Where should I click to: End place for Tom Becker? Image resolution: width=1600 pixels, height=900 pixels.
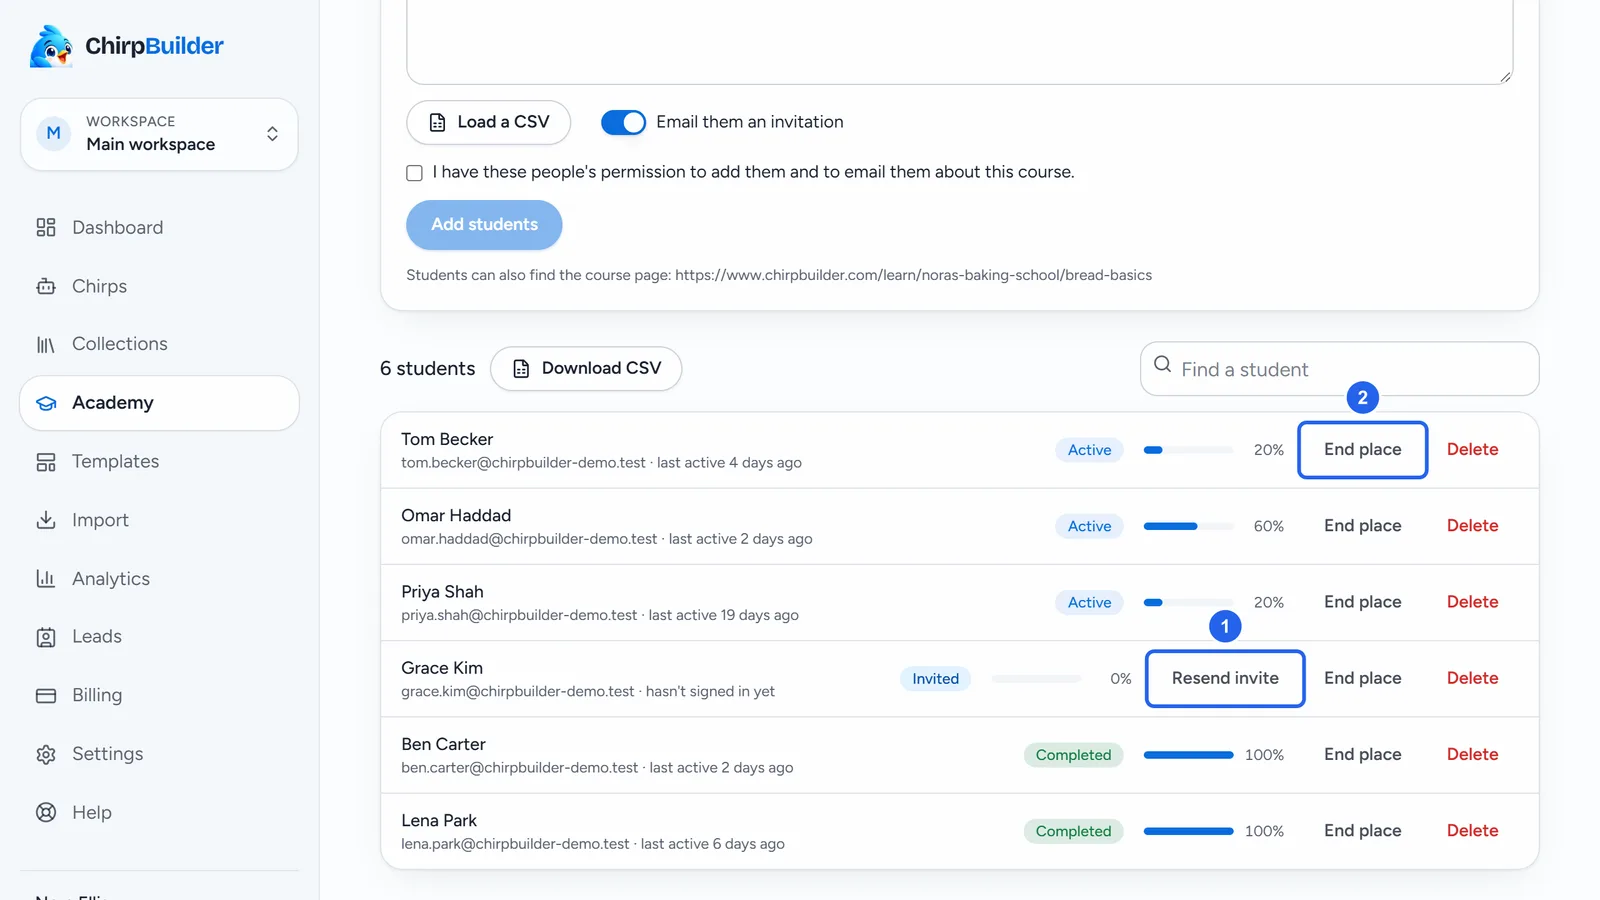tap(1362, 450)
